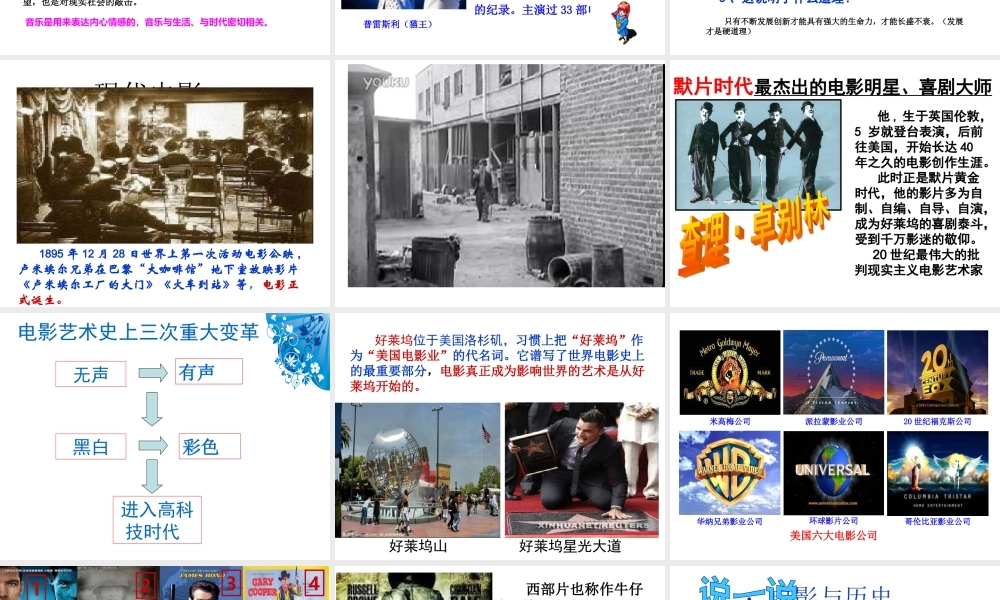1000x600 pixels.
Task: Click the Russell Crowe poster image
Action: pyautogui.click(x=414, y=587)
